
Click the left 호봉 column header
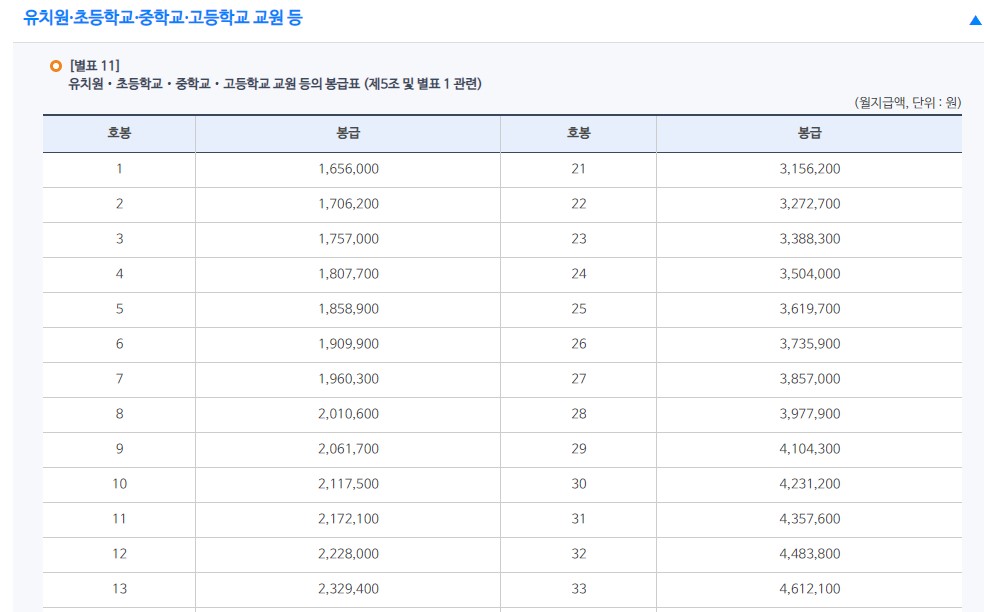(119, 133)
